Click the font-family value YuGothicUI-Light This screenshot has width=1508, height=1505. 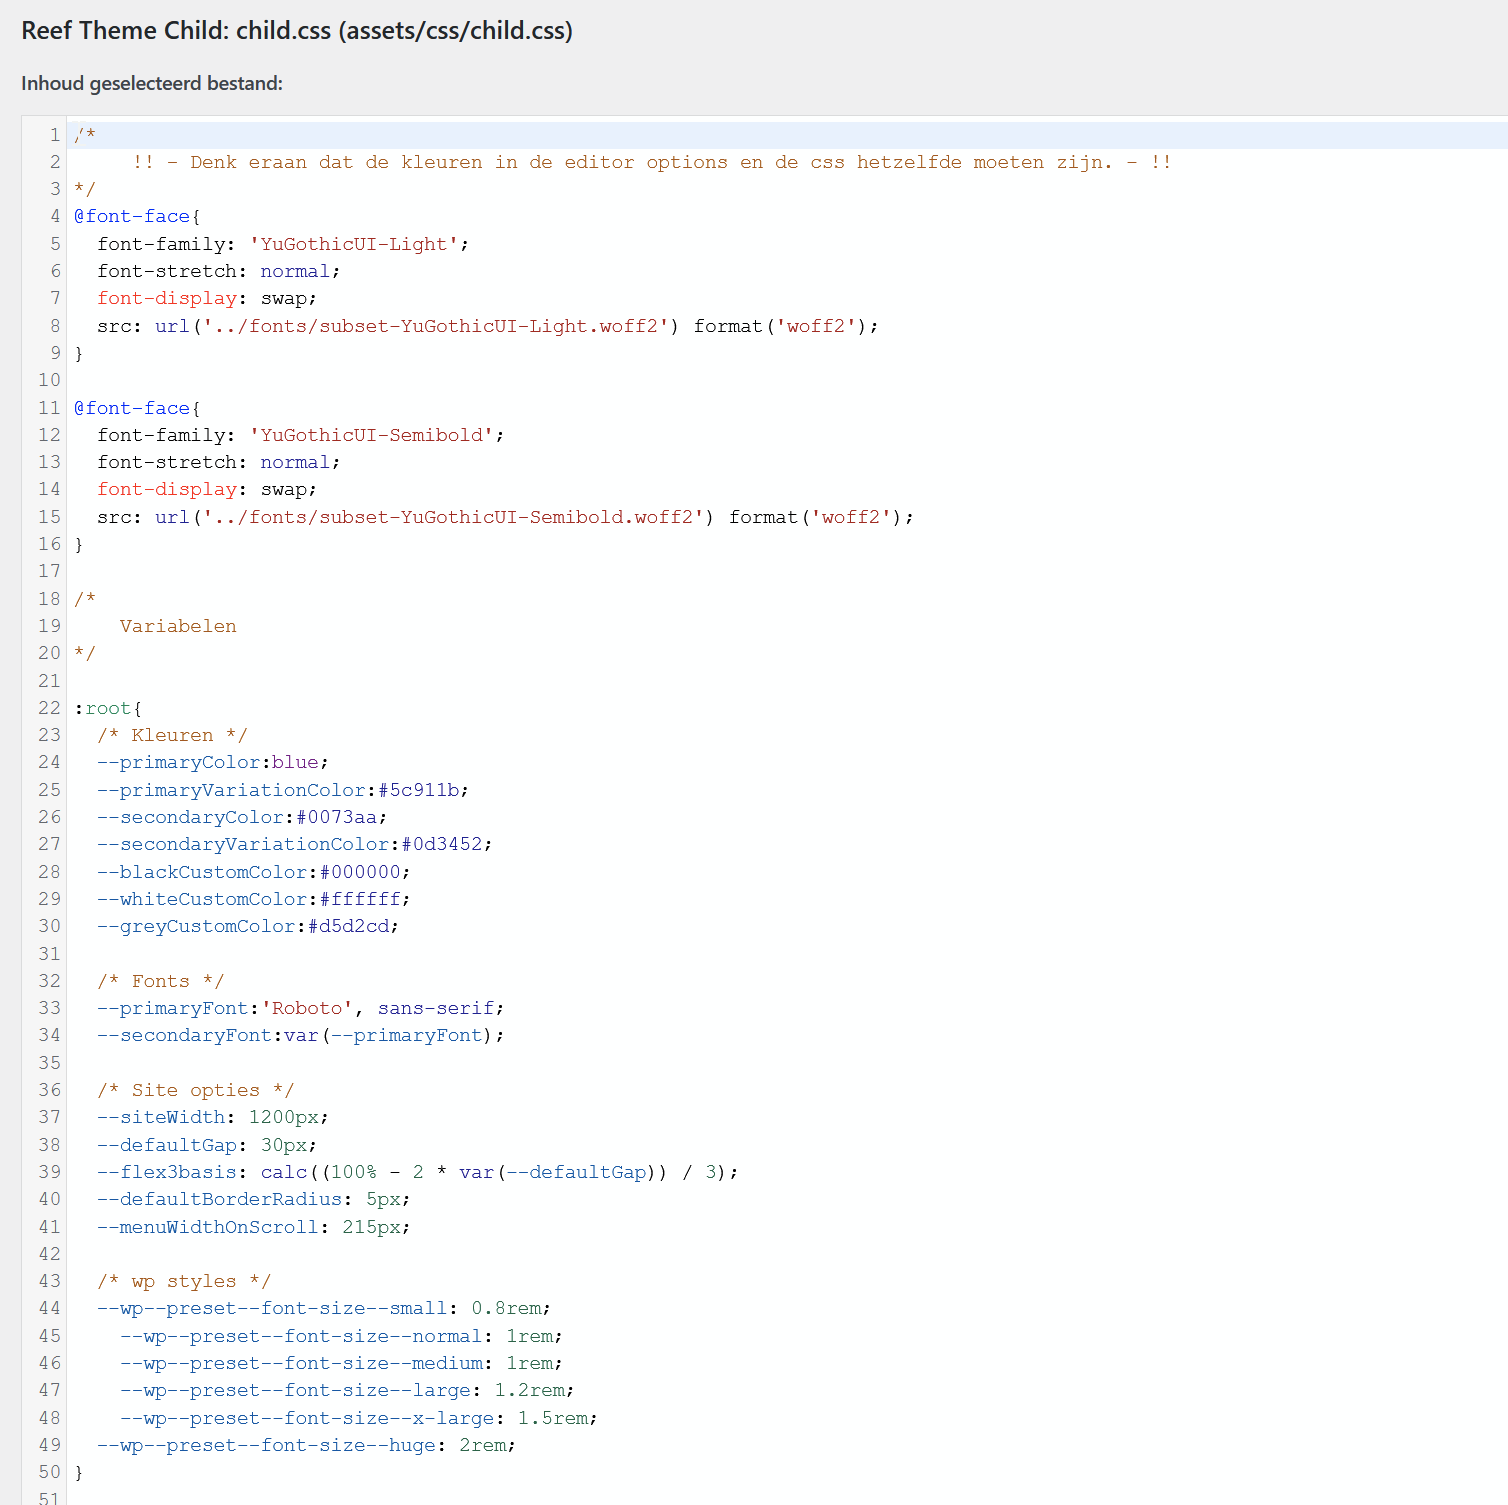[357, 244]
